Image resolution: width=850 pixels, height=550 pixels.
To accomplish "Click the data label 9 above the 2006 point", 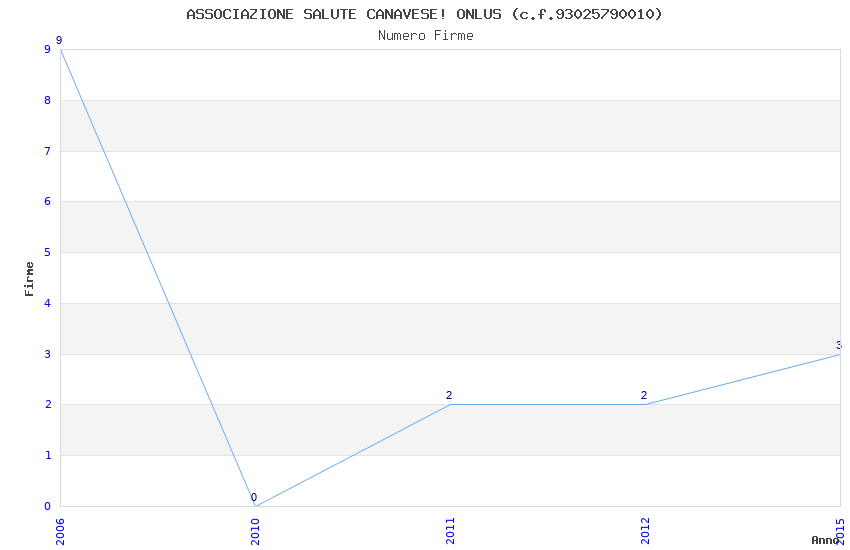I will click(59, 40).
